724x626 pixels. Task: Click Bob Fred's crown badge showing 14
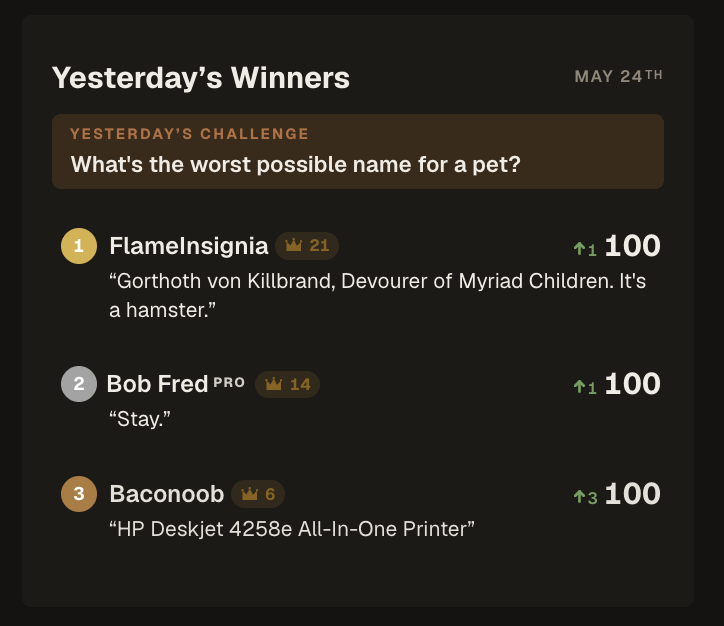[x=287, y=384]
